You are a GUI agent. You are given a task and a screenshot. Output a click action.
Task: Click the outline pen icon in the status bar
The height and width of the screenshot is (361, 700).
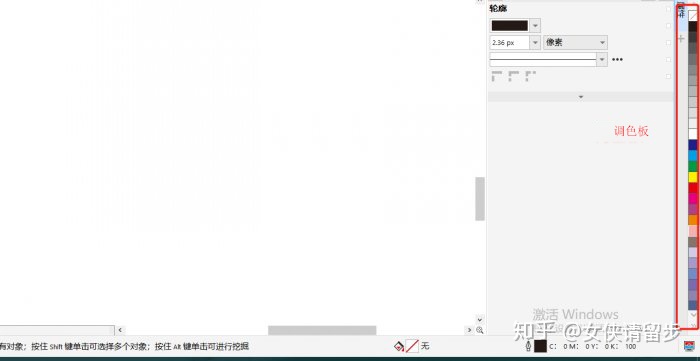tap(529, 346)
